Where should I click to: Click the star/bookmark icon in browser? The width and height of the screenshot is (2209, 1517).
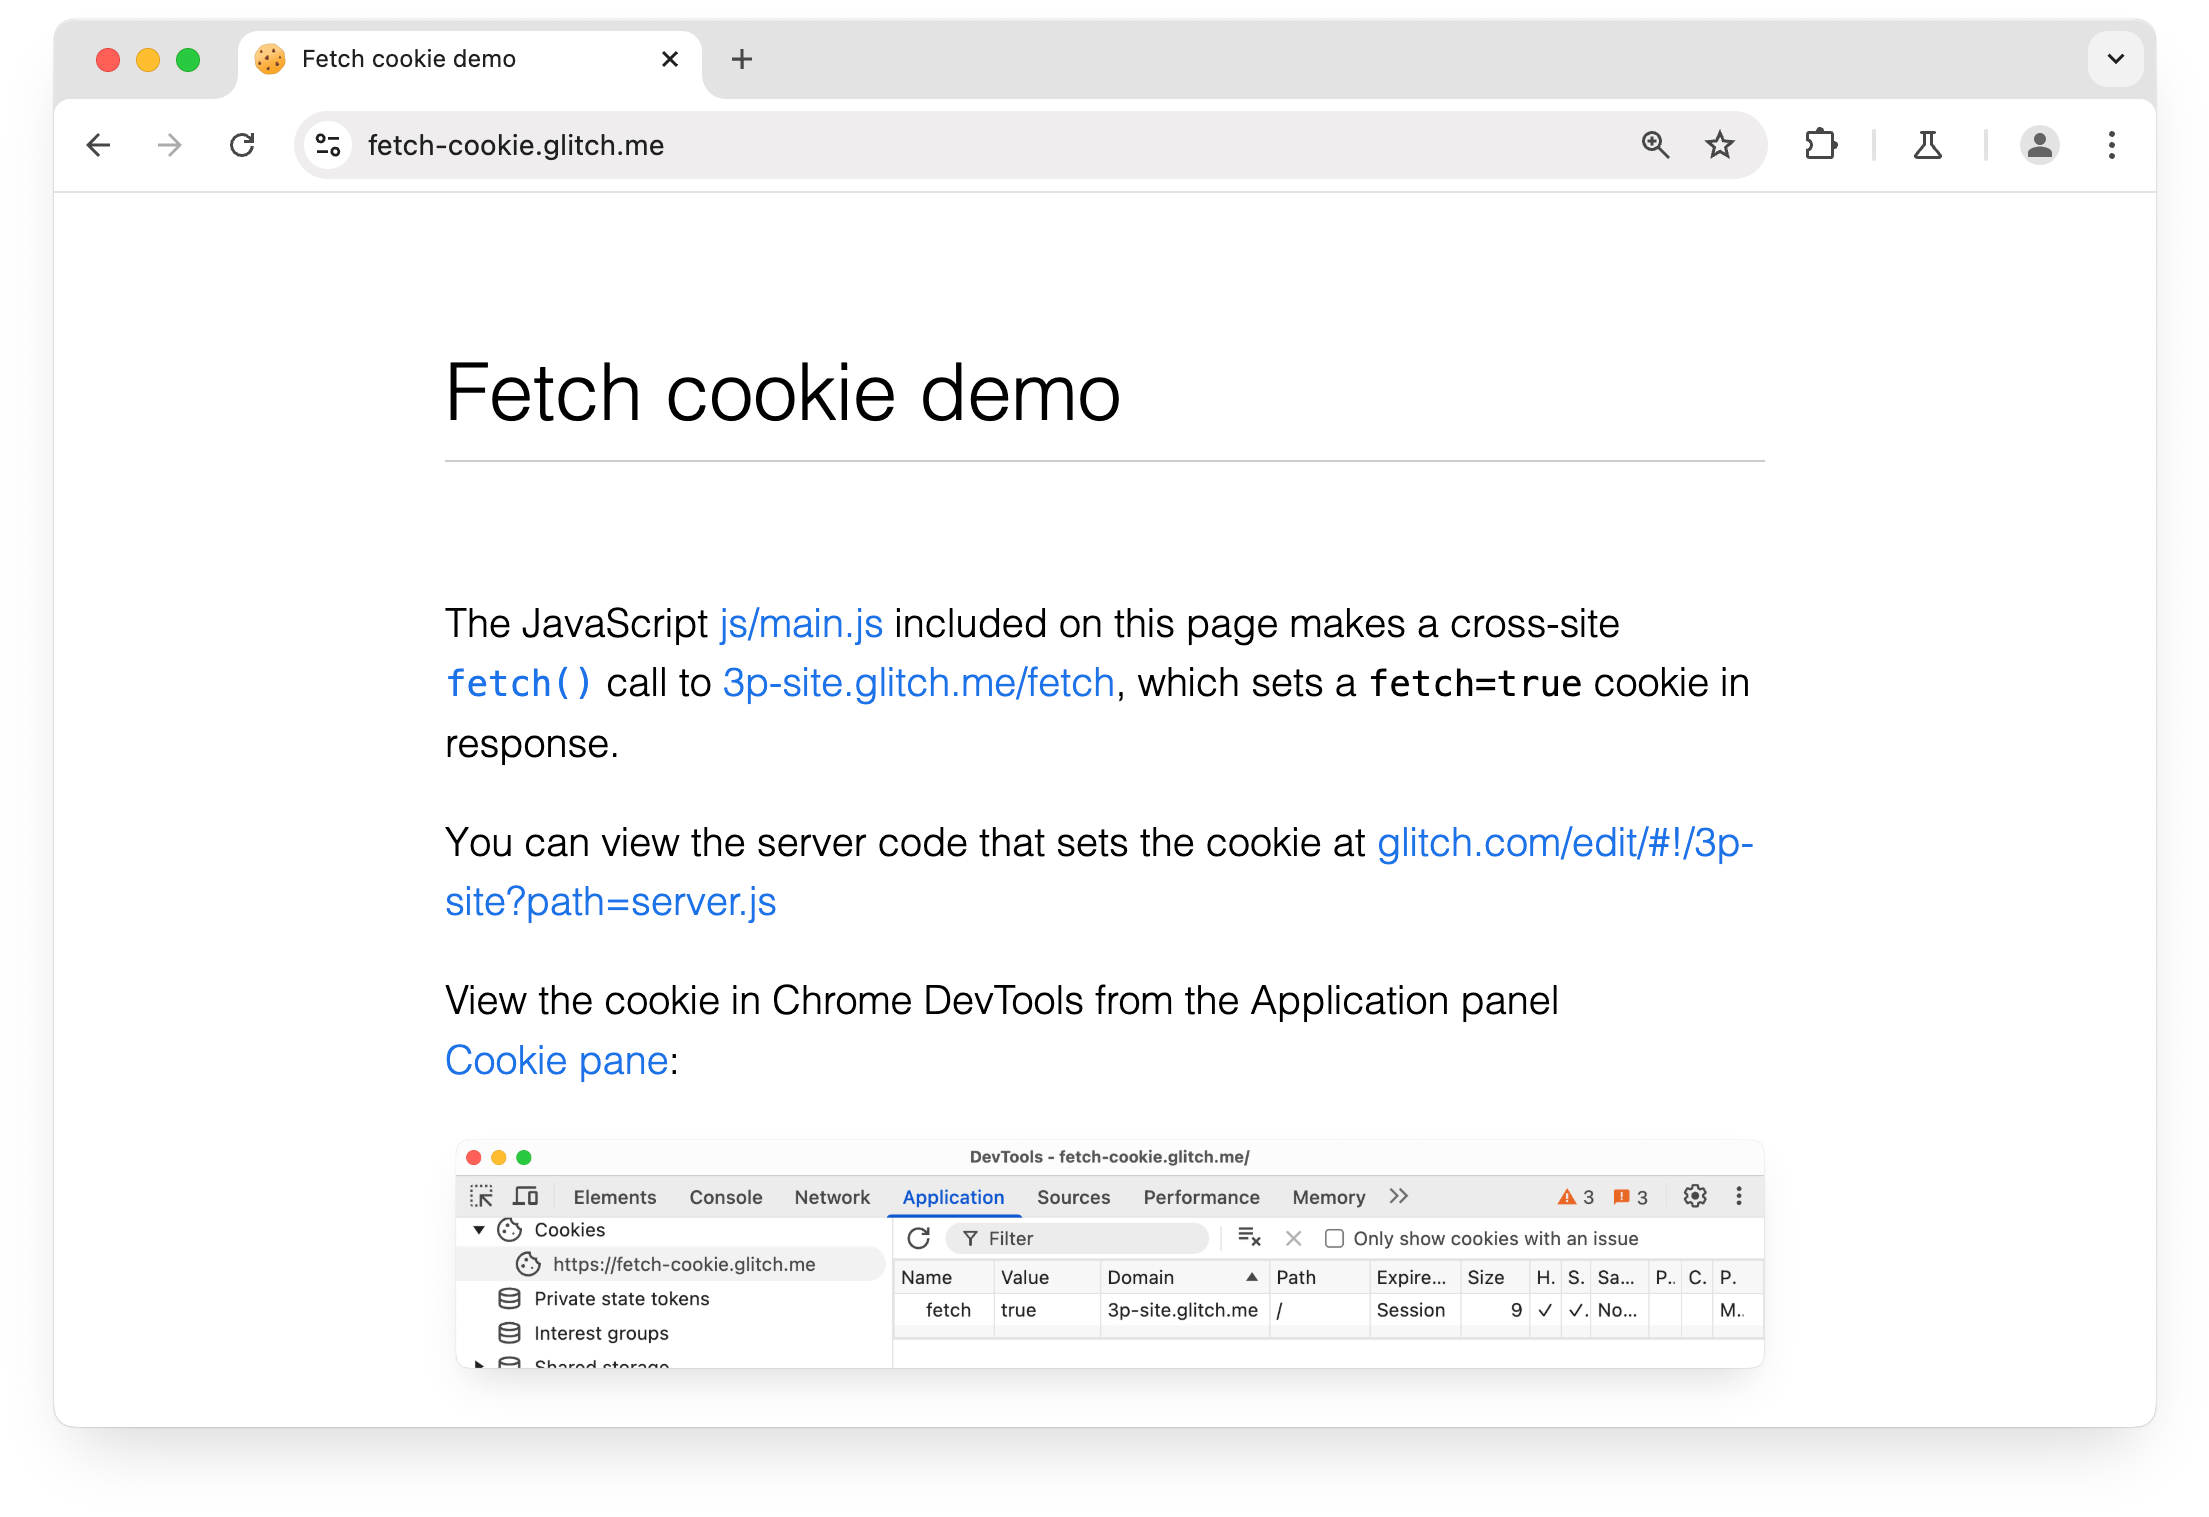pyautogui.click(x=1721, y=144)
